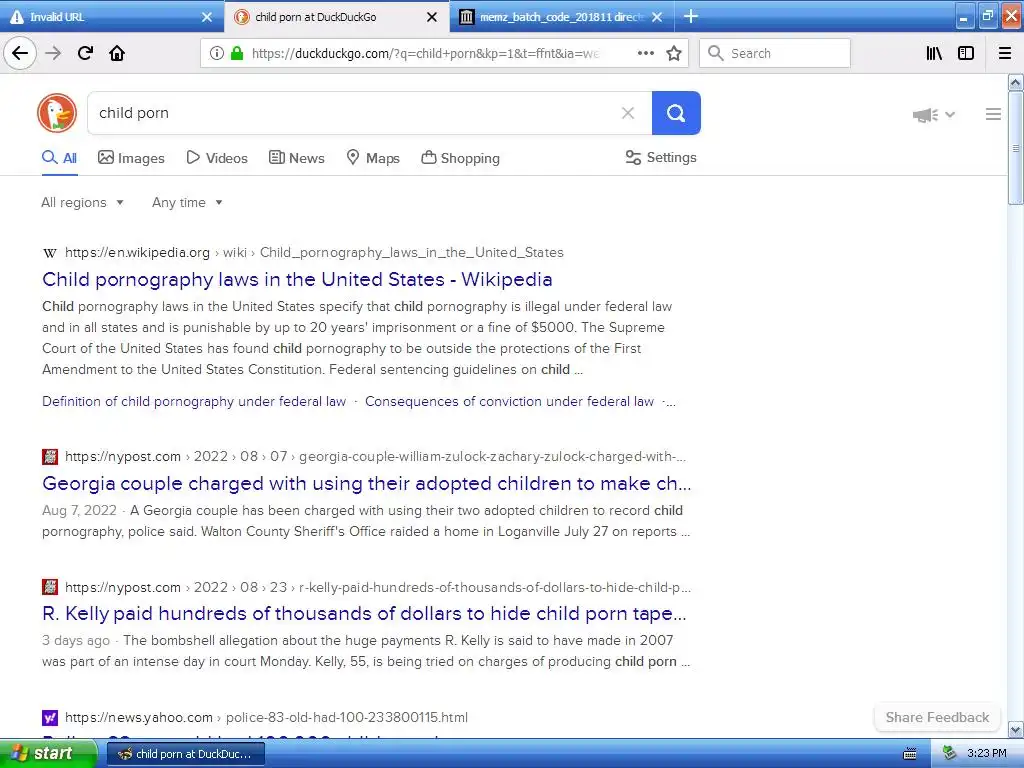Click the vertical scrollbar thumb
Image resolution: width=1024 pixels, height=768 pixels.
click(x=1016, y=148)
